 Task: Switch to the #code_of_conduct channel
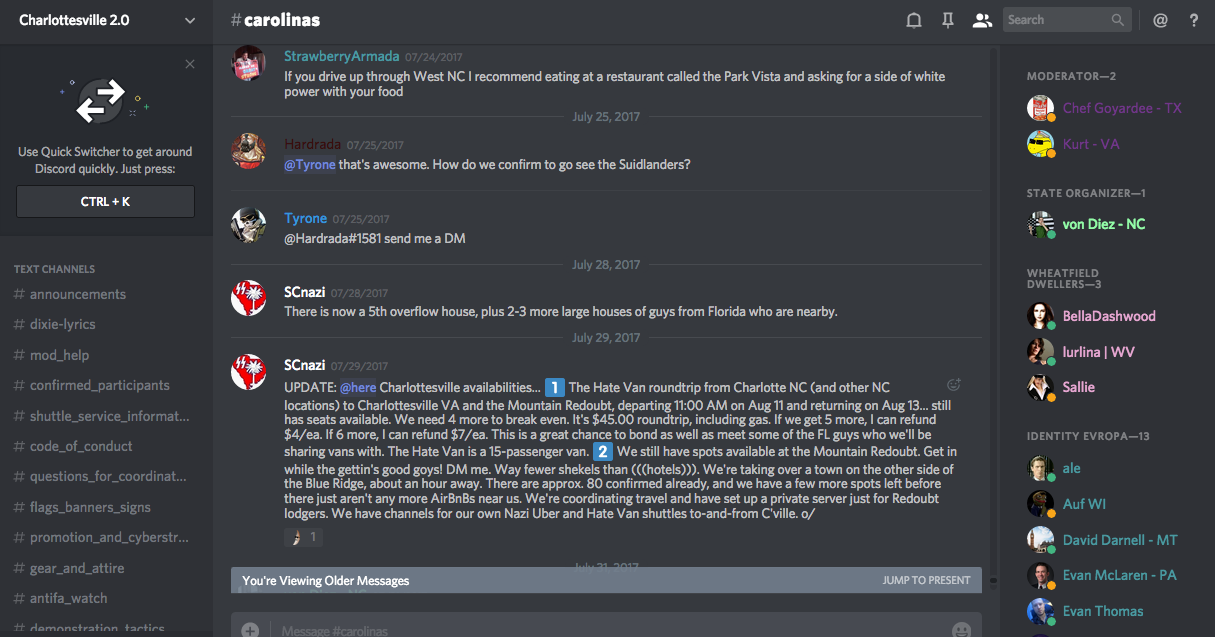click(x=81, y=446)
